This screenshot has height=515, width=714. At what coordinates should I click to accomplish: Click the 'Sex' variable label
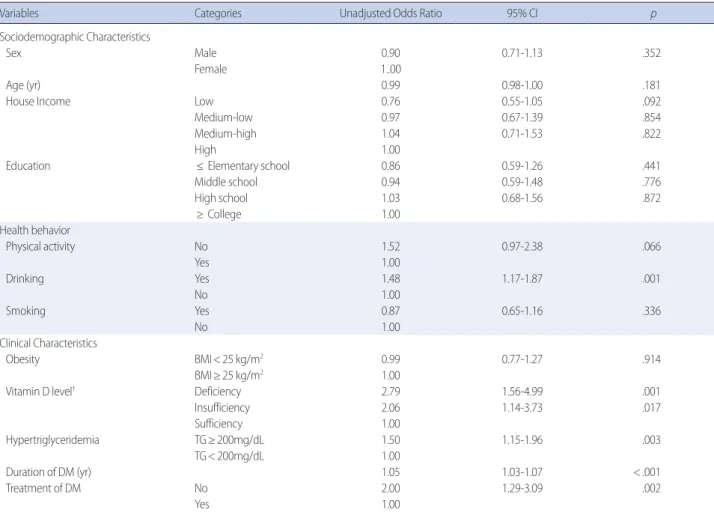14,53
